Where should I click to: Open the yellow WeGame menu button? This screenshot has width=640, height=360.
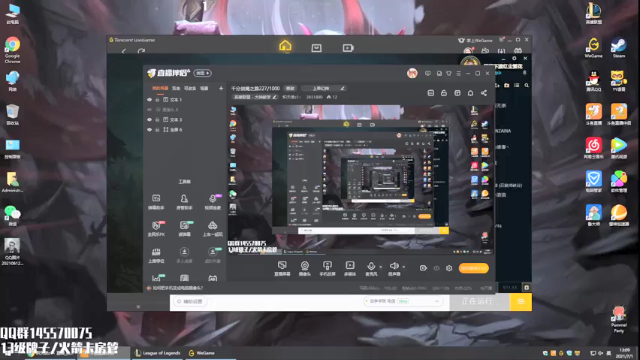tap(521, 302)
